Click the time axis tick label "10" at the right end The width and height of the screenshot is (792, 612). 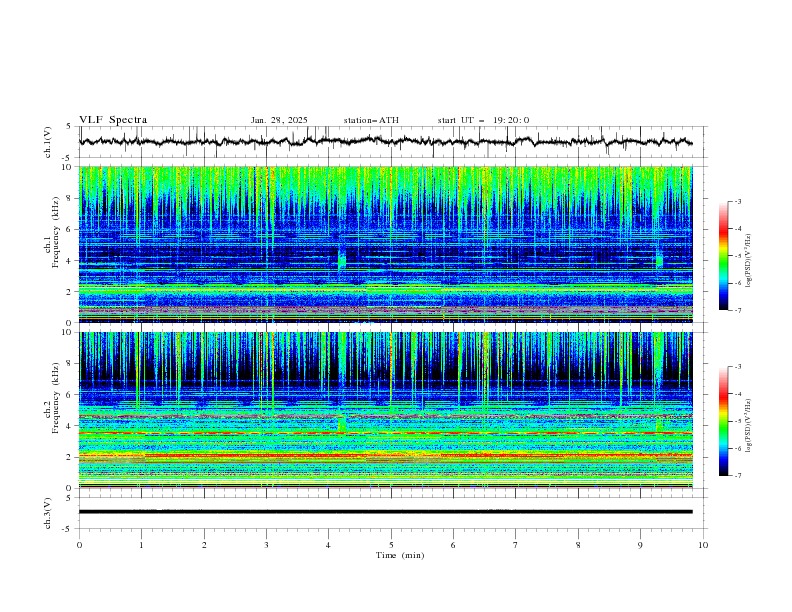703,545
